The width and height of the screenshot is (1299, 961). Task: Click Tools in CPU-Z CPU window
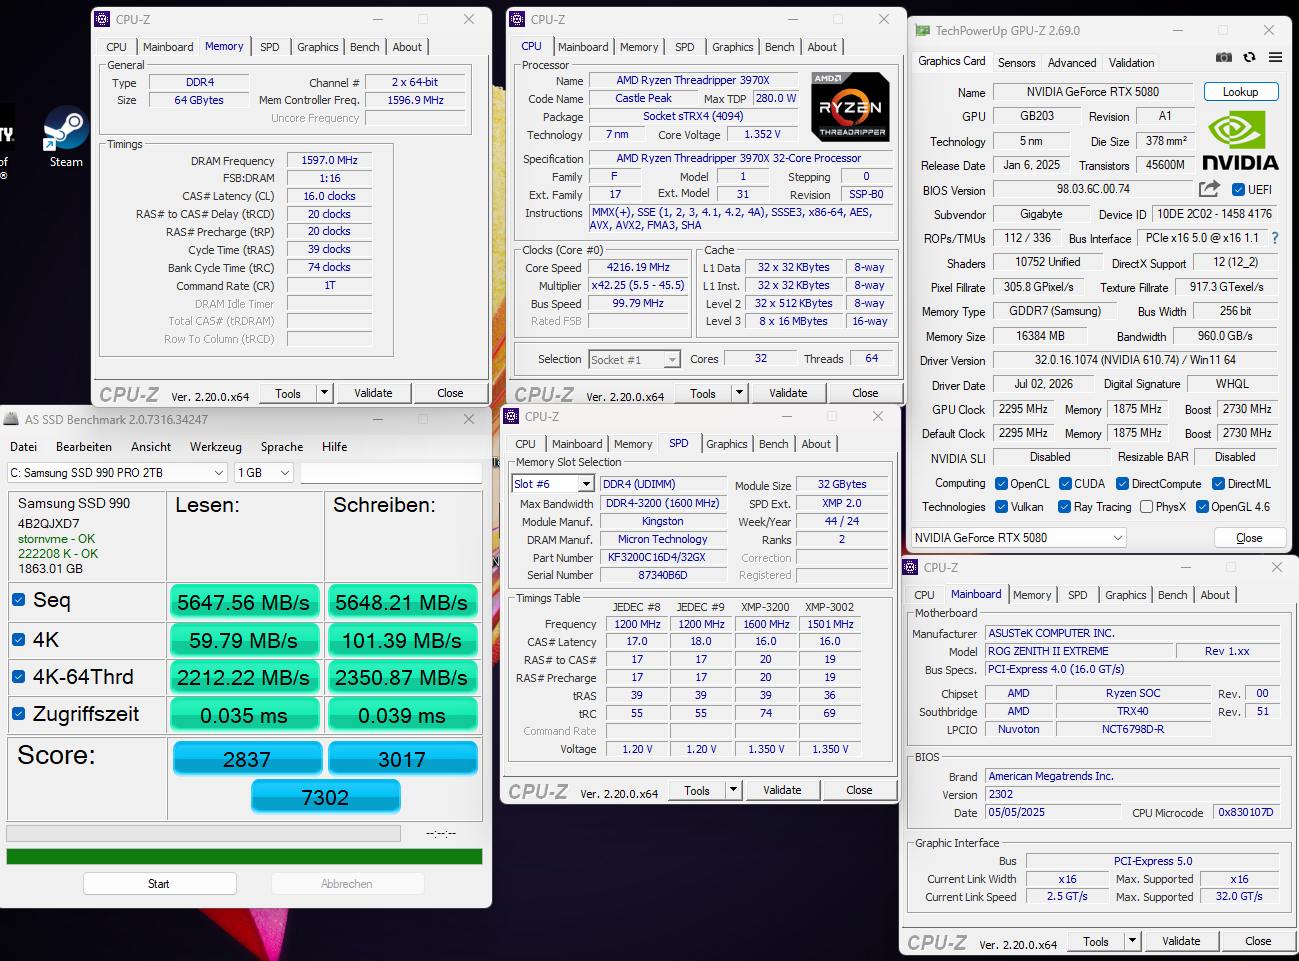pos(703,393)
